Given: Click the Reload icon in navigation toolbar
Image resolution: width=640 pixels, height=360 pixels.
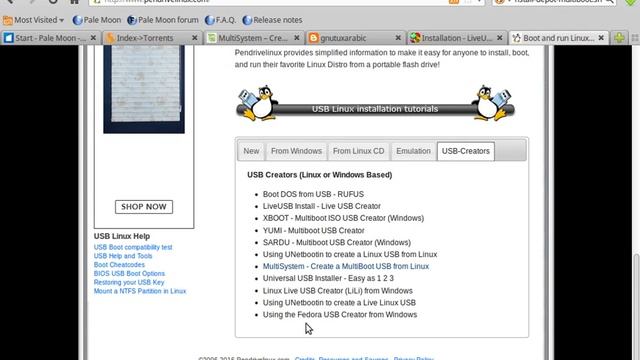Looking at the screenshot, I should pos(53,2).
